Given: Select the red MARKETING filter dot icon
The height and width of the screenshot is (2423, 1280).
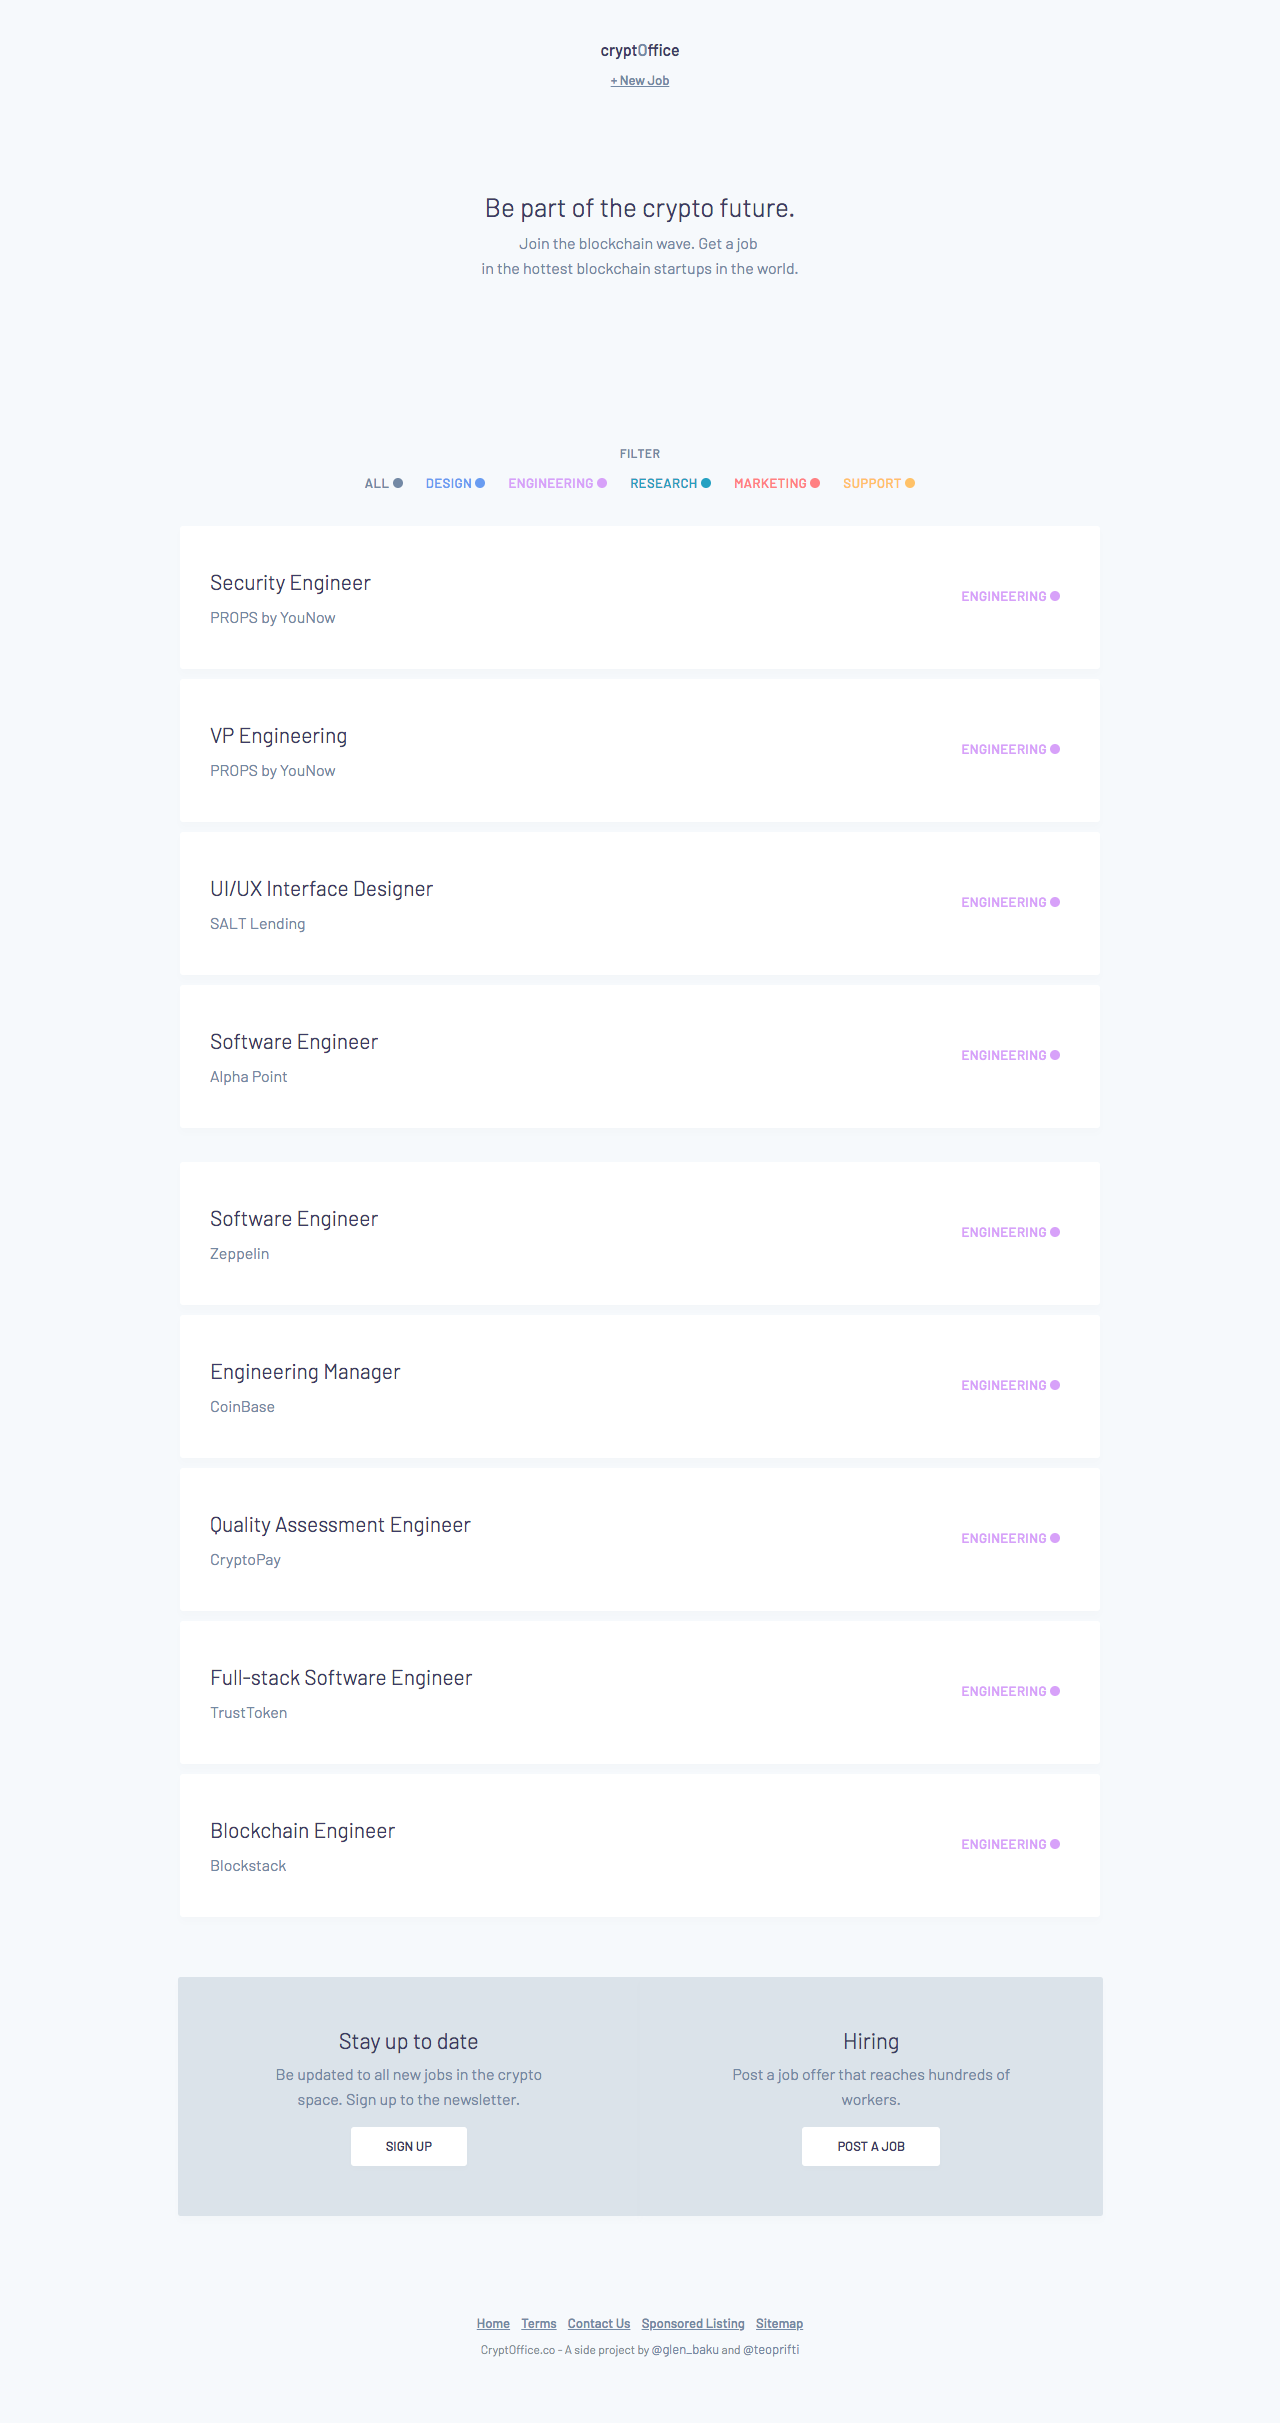Looking at the screenshot, I should tap(813, 483).
